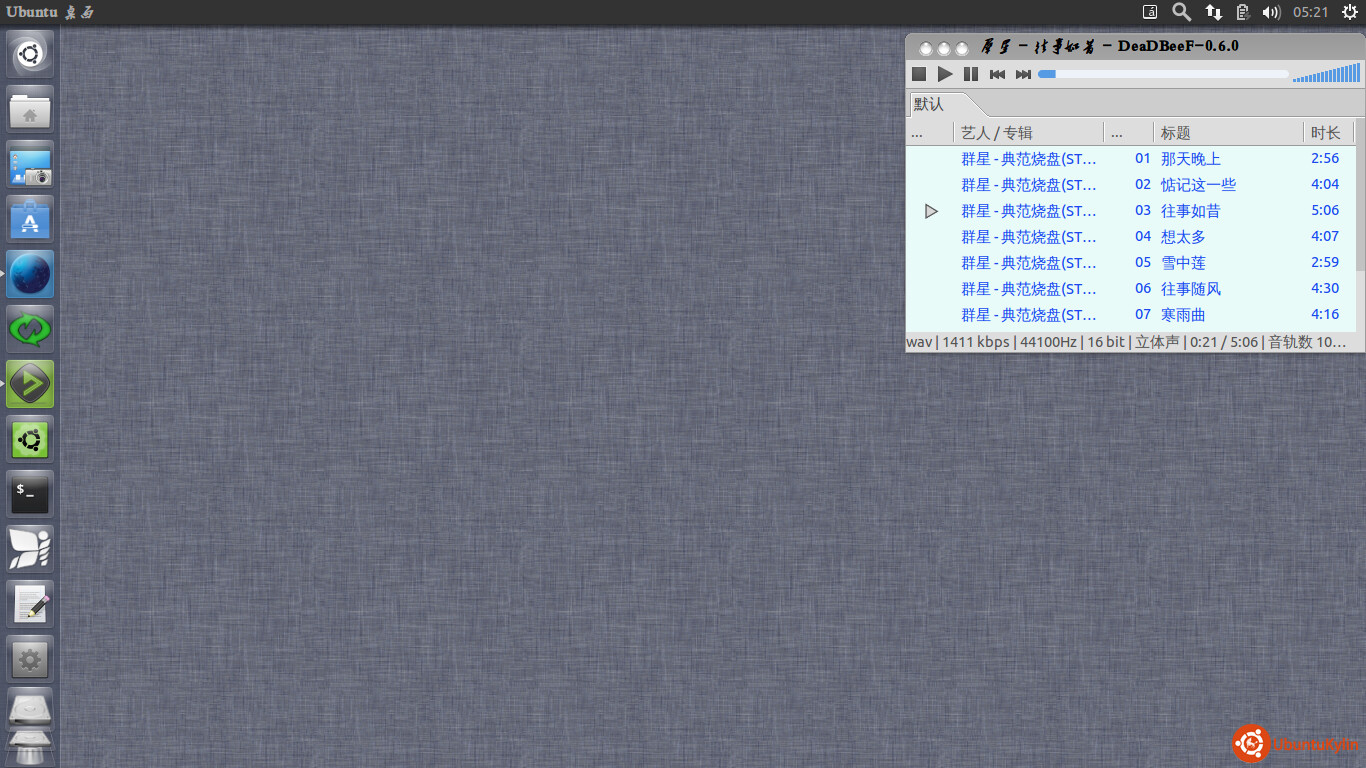Select track 07 寒雨曲

coord(1183,315)
